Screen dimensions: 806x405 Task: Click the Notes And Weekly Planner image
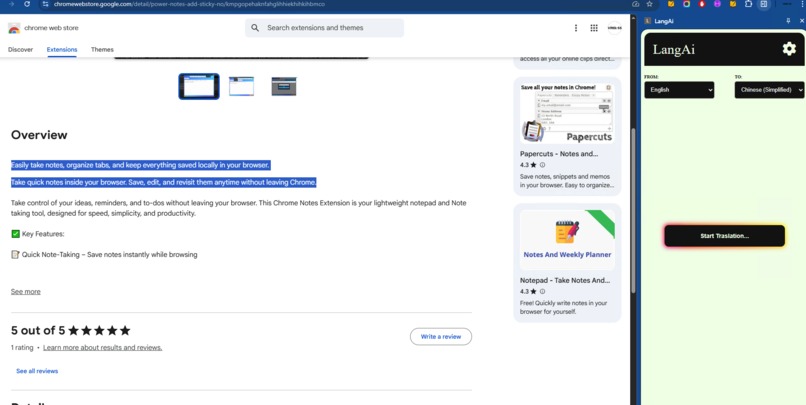[567, 240]
